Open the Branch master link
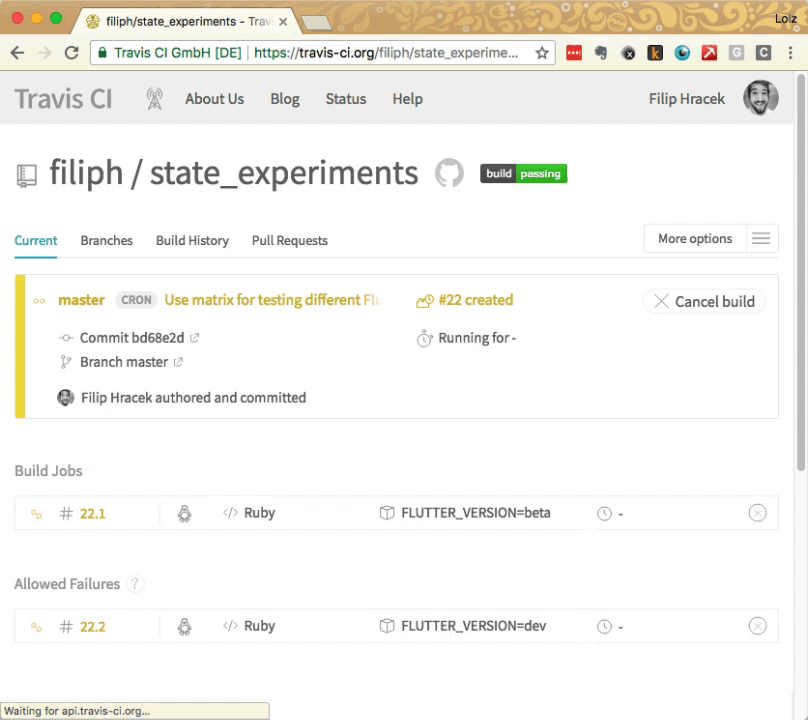The height and width of the screenshot is (720, 808). click(124, 362)
